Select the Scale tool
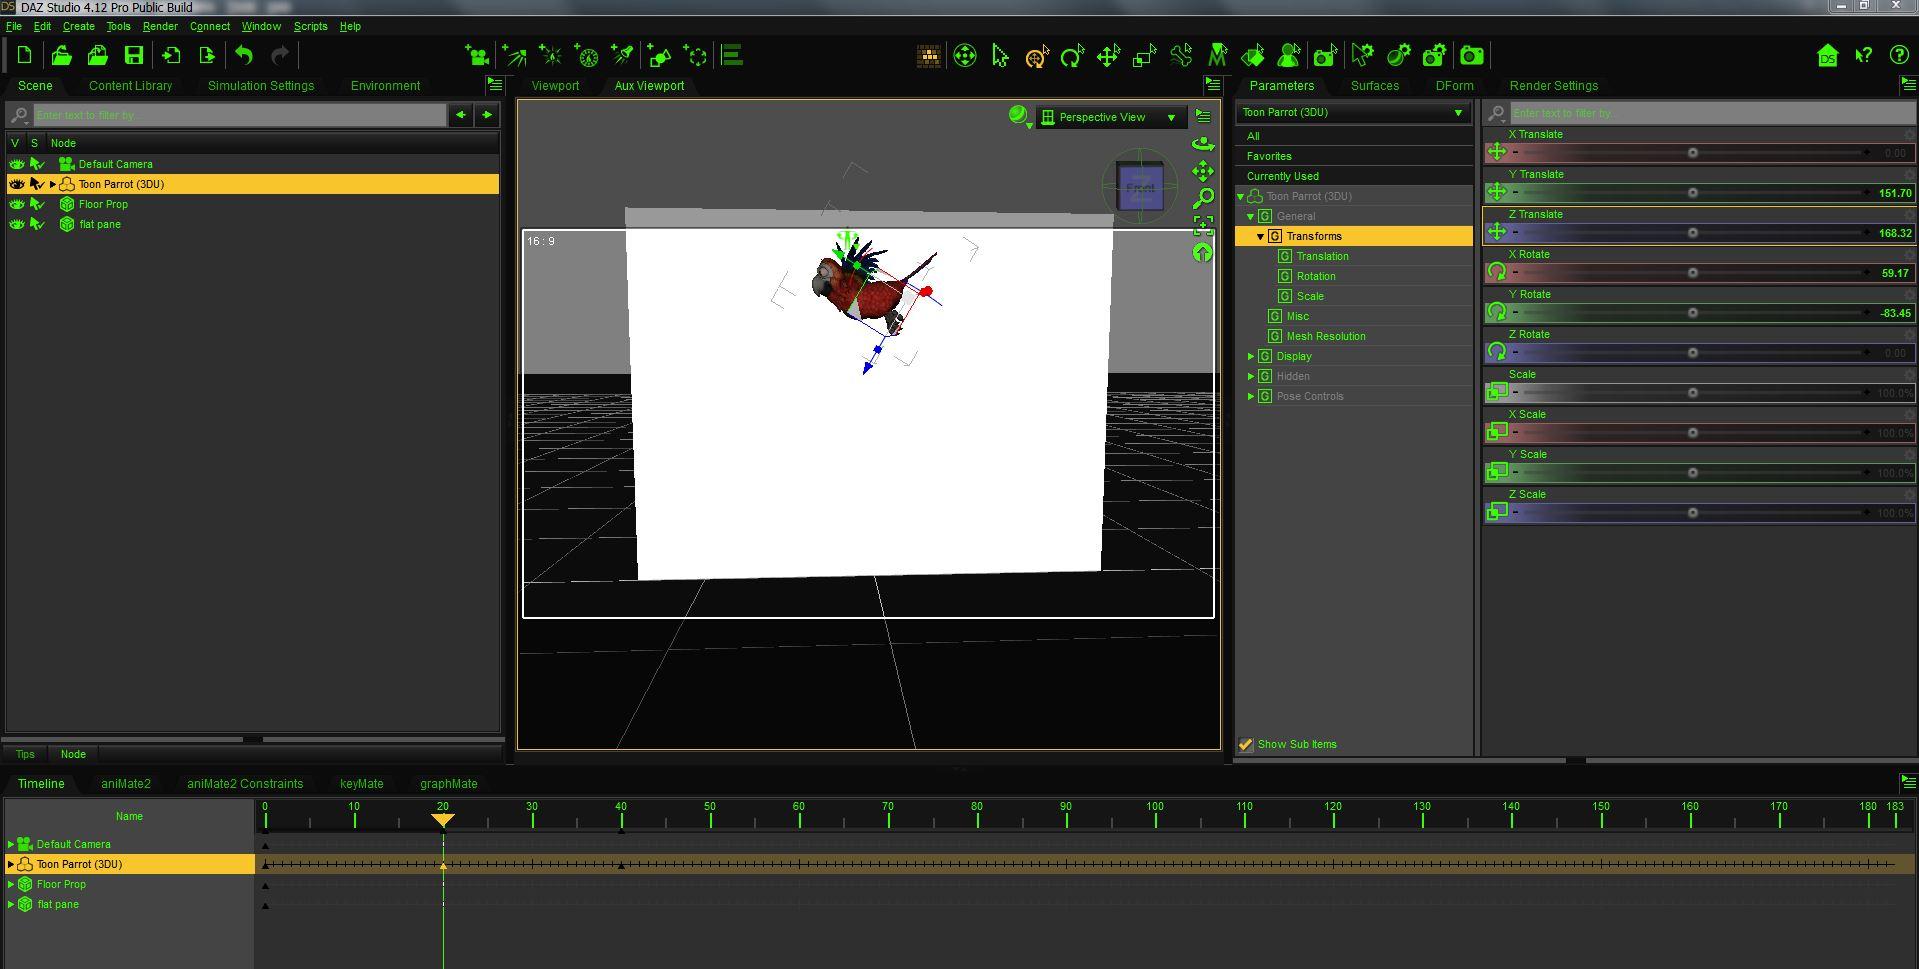This screenshot has width=1919, height=969. pos(1144,56)
